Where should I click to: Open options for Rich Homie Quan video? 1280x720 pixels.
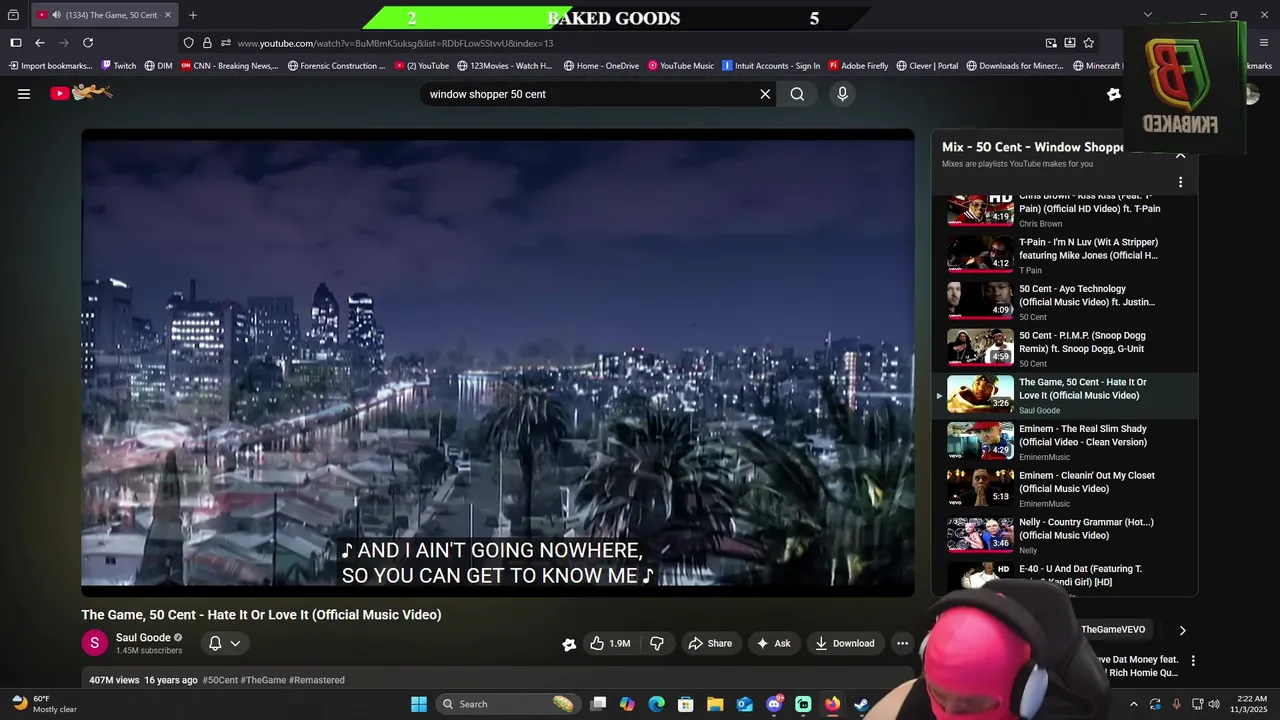(x=1193, y=661)
